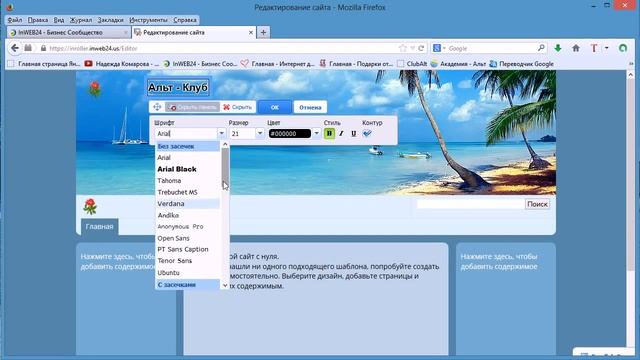This screenshot has height=360, width=640.
Task: Open downloads with the green arrow icon
Action: click(558, 48)
